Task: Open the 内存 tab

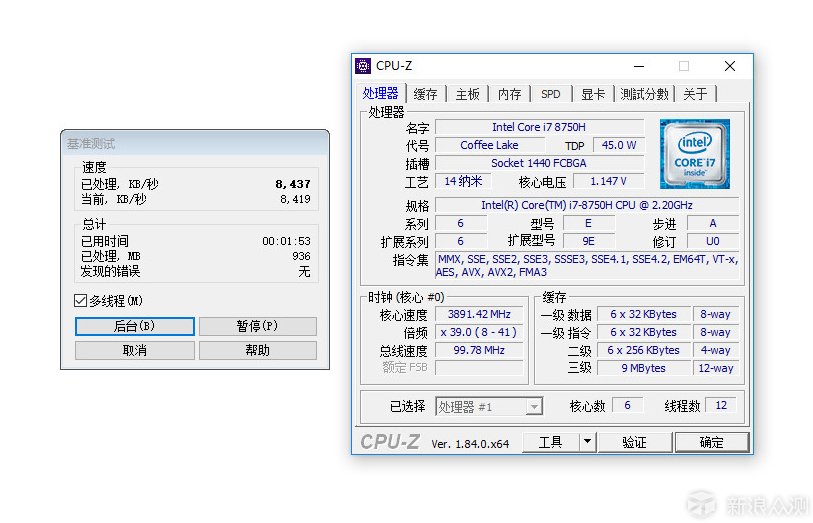Action: [509, 94]
